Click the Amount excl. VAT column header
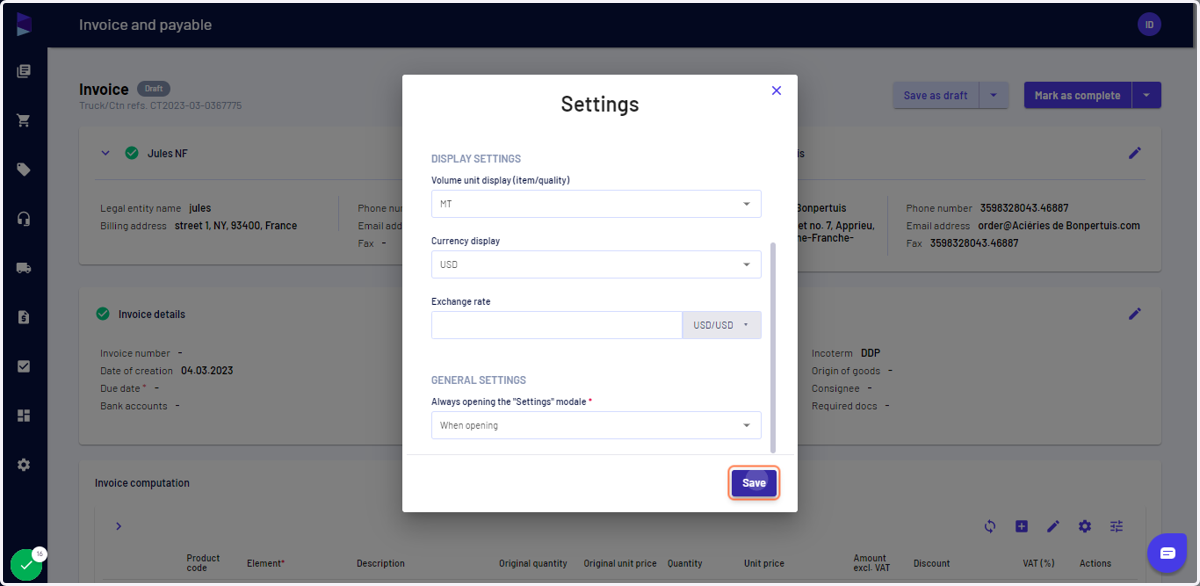The width and height of the screenshot is (1200, 586). coord(870,563)
